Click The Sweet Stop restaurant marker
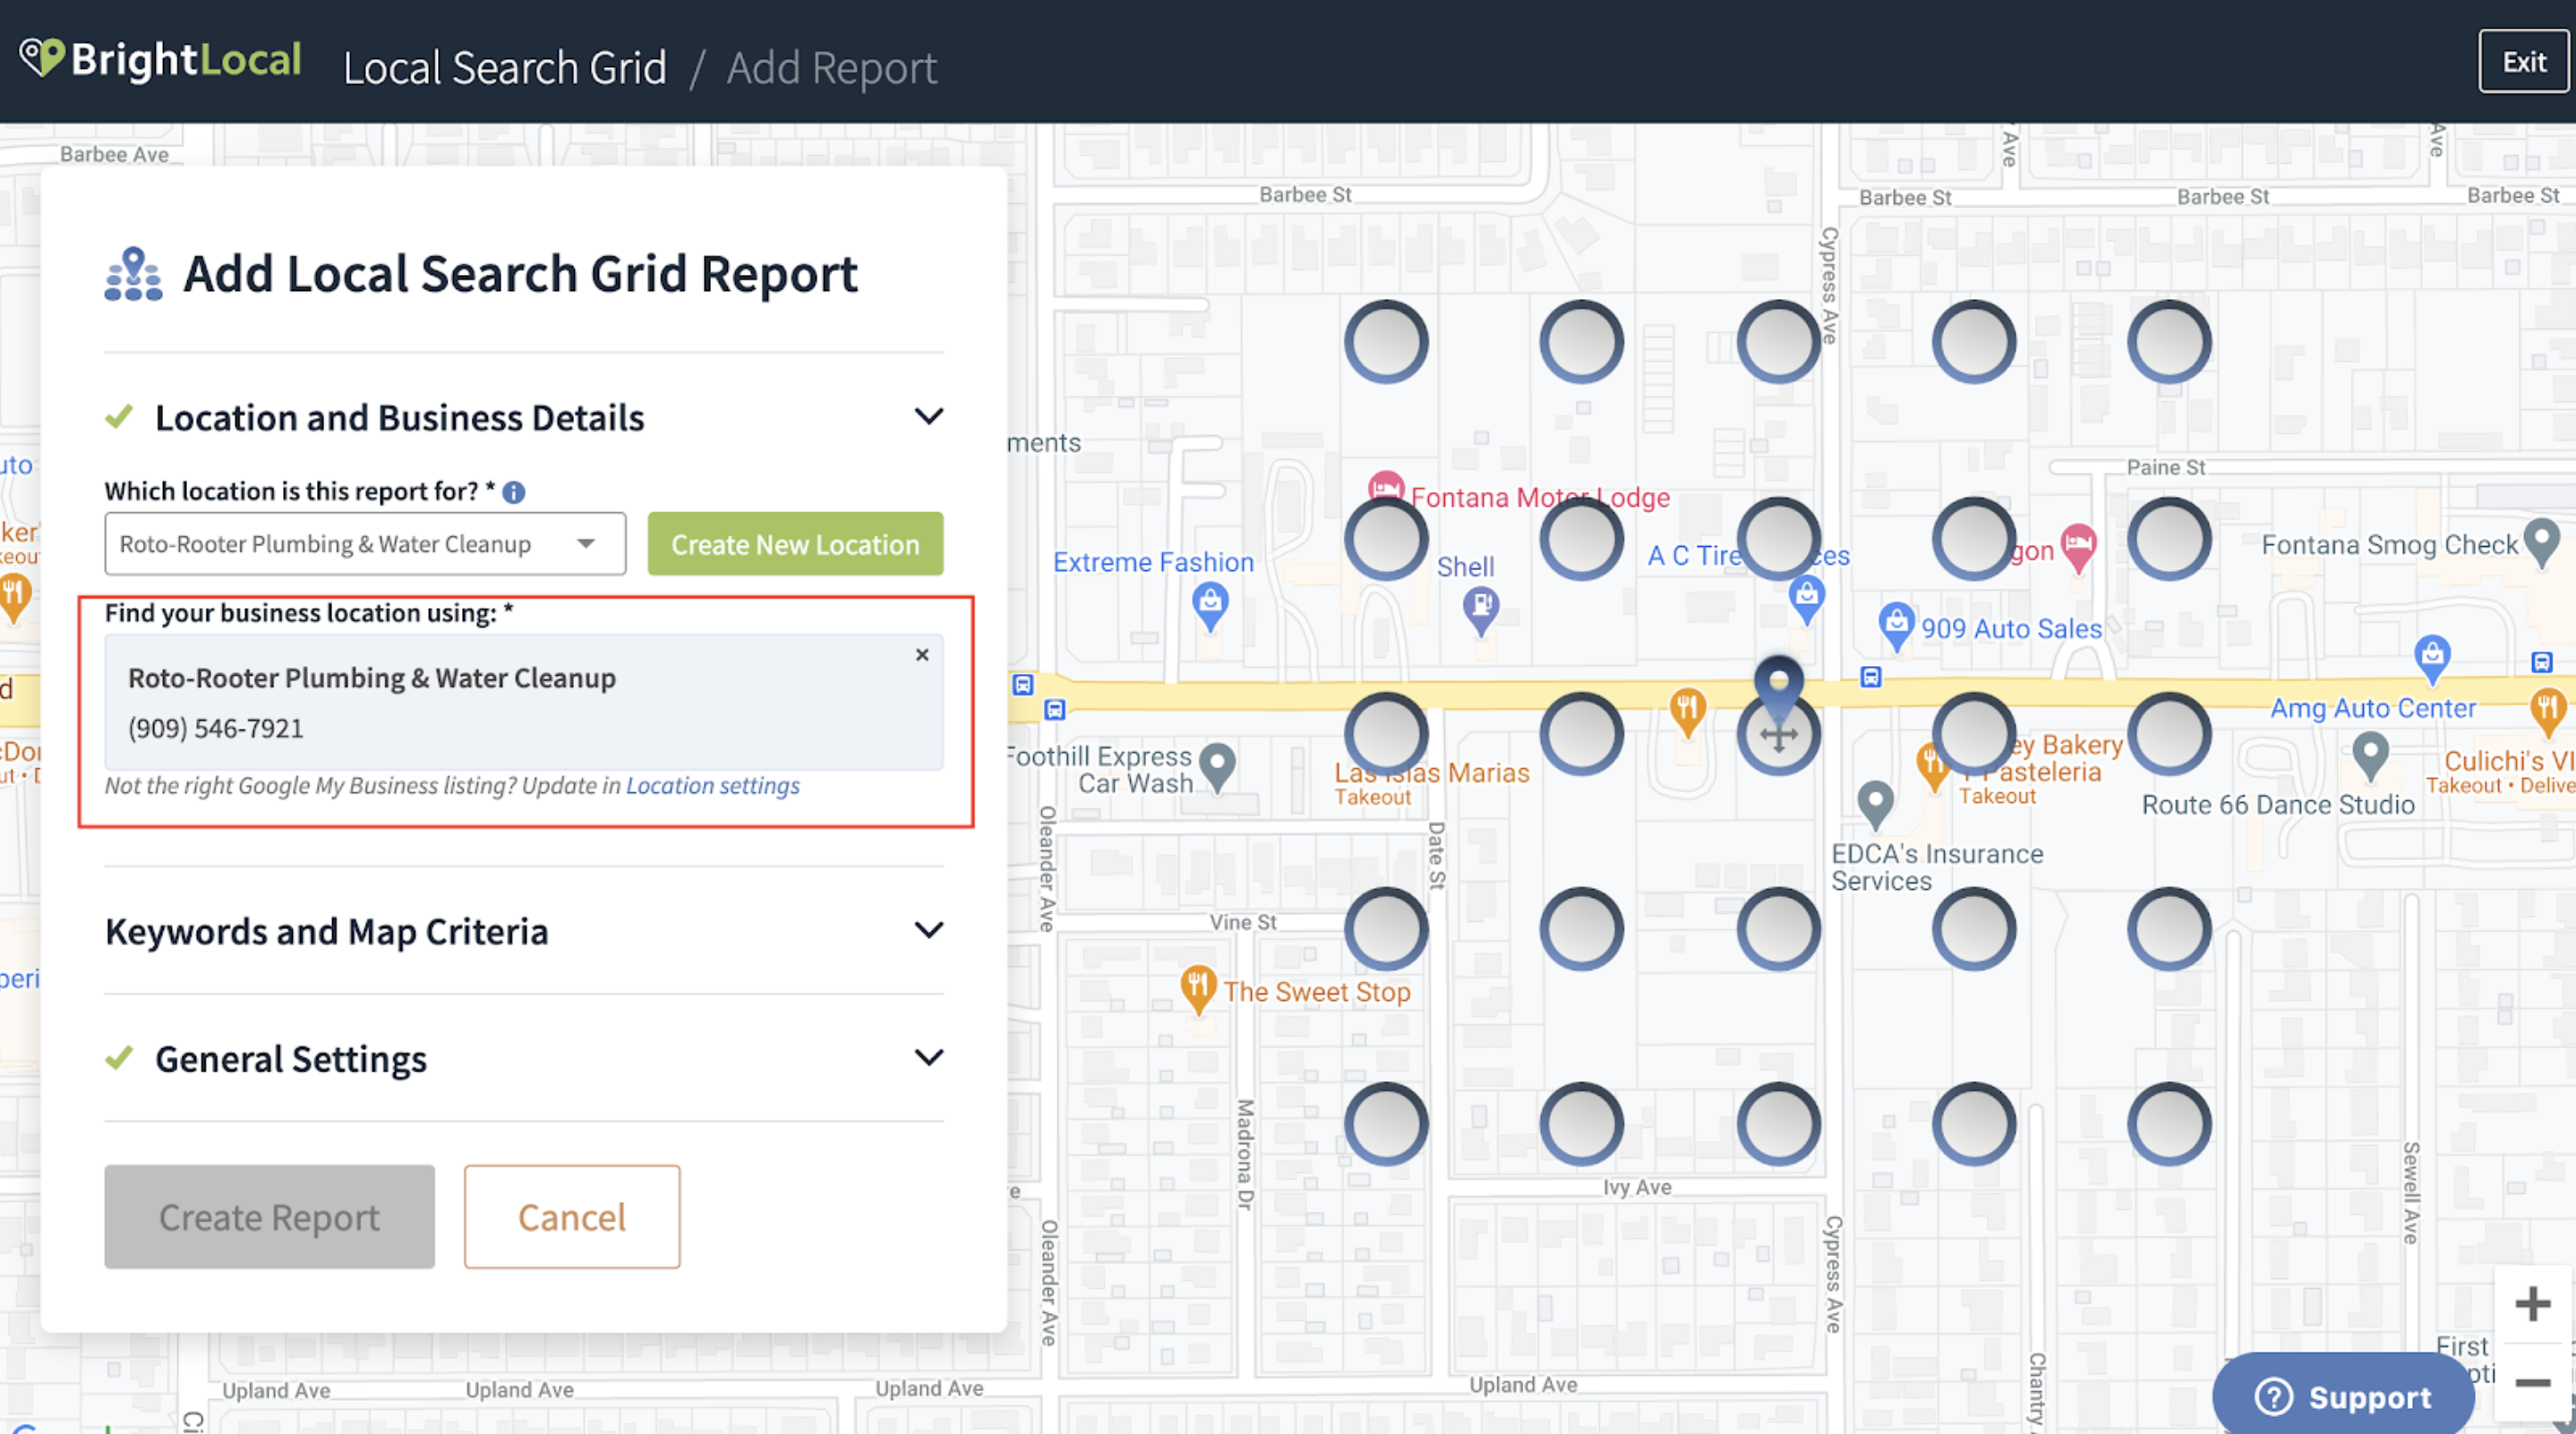 [x=1198, y=989]
